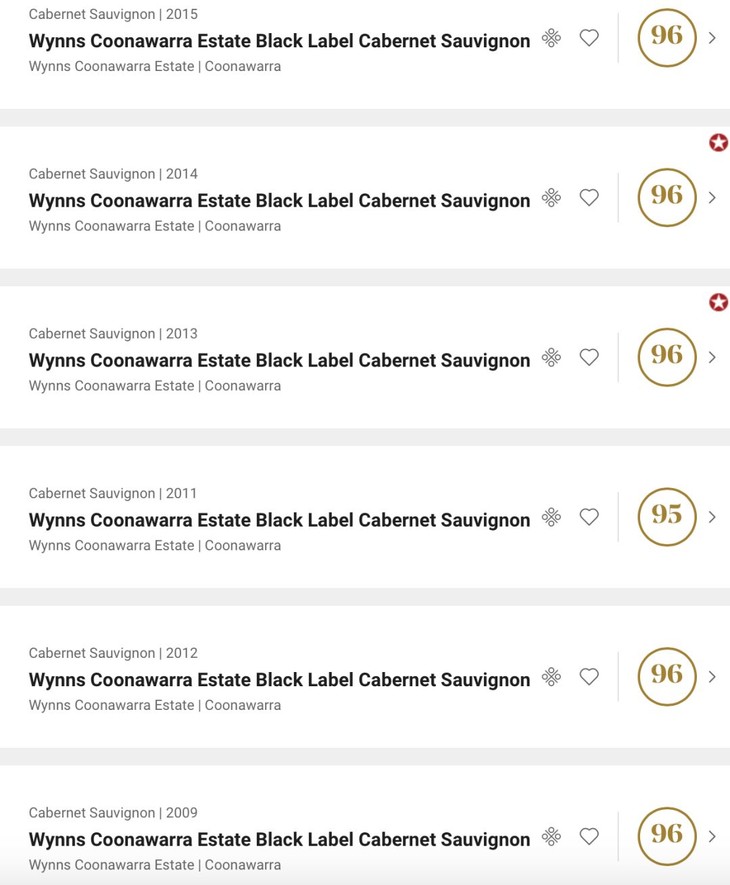The height and width of the screenshot is (885, 730).
Task: Click the ornament icon beside the 2014 wine
Action: (x=551, y=198)
